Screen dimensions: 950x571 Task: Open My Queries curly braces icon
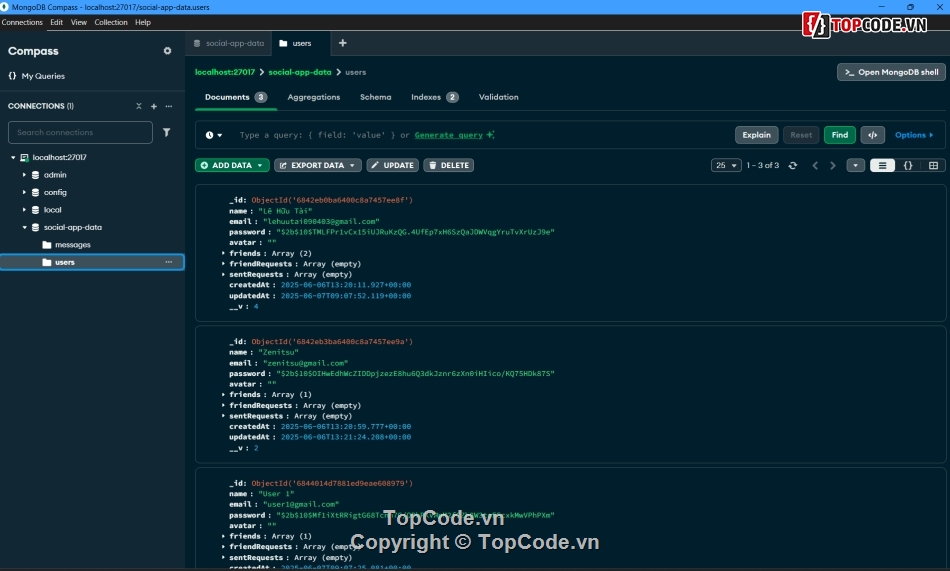[12, 76]
